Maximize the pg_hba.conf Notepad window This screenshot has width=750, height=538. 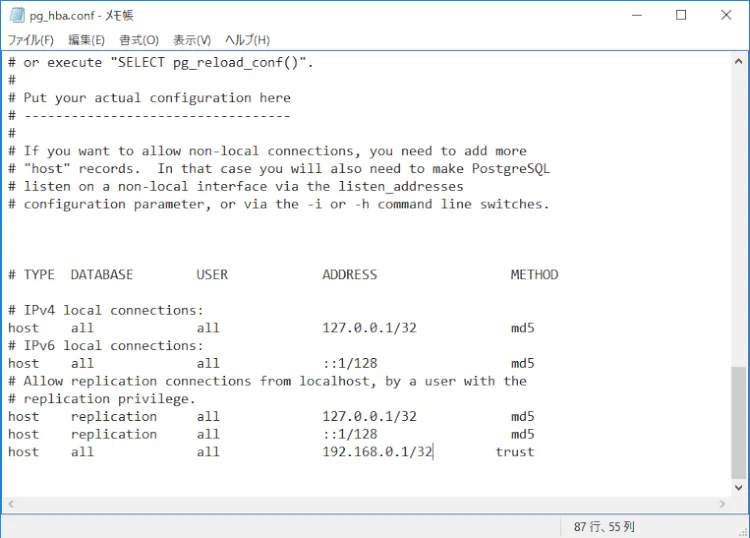[x=681, y=15]
